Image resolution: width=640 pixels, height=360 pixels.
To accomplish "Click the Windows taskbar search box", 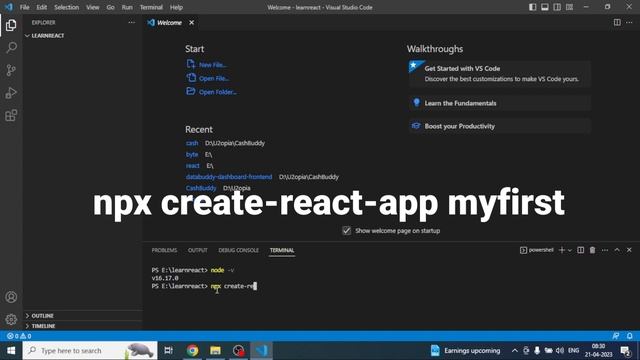I will [x=90, y=350].
